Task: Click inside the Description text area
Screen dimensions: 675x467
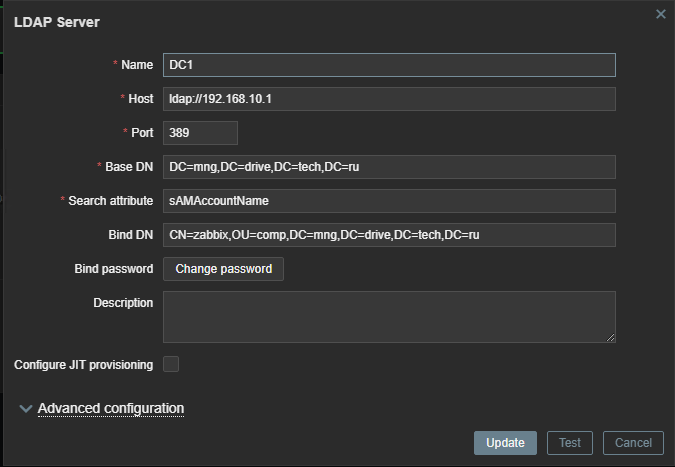Action: pyautogui.click(x=388, y=317)
